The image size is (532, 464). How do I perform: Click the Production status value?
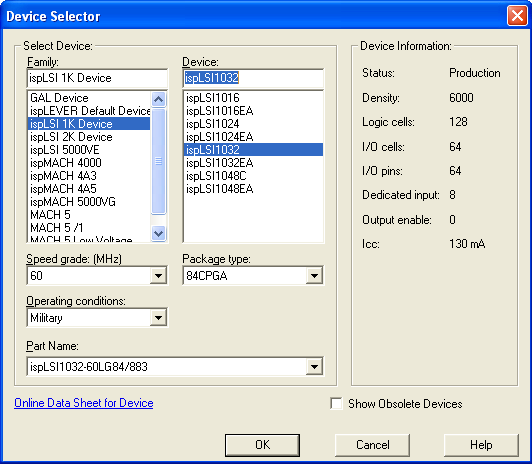point(474,73)
